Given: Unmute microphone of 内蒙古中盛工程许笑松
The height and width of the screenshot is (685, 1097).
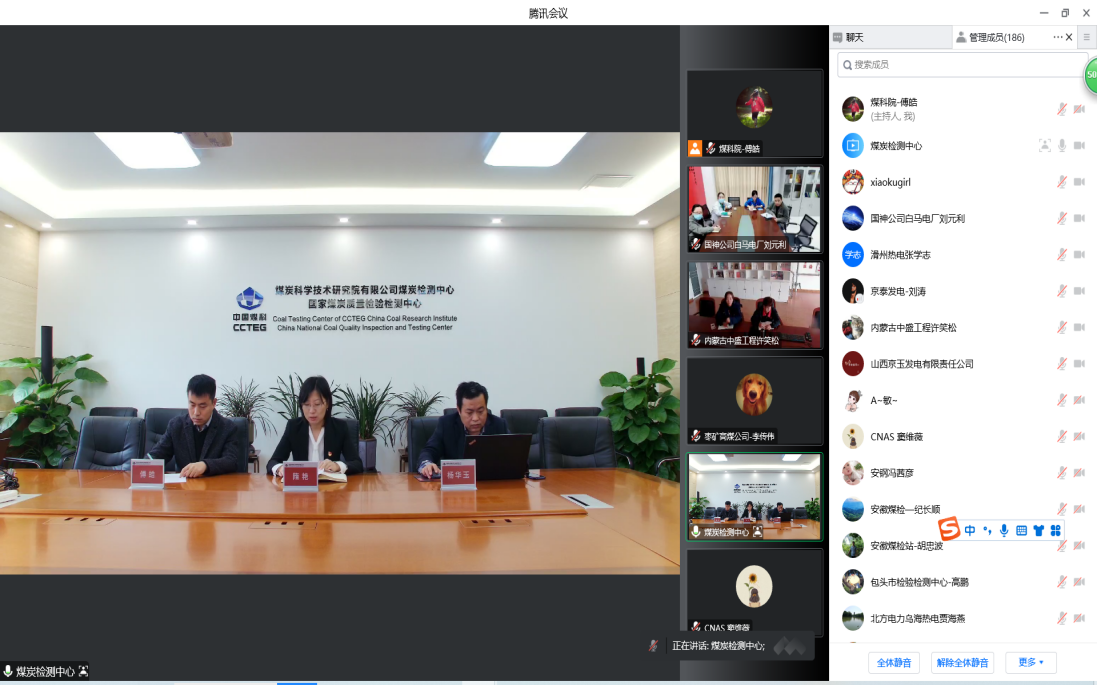Looking at the screenshot, I should [1062, 327].
